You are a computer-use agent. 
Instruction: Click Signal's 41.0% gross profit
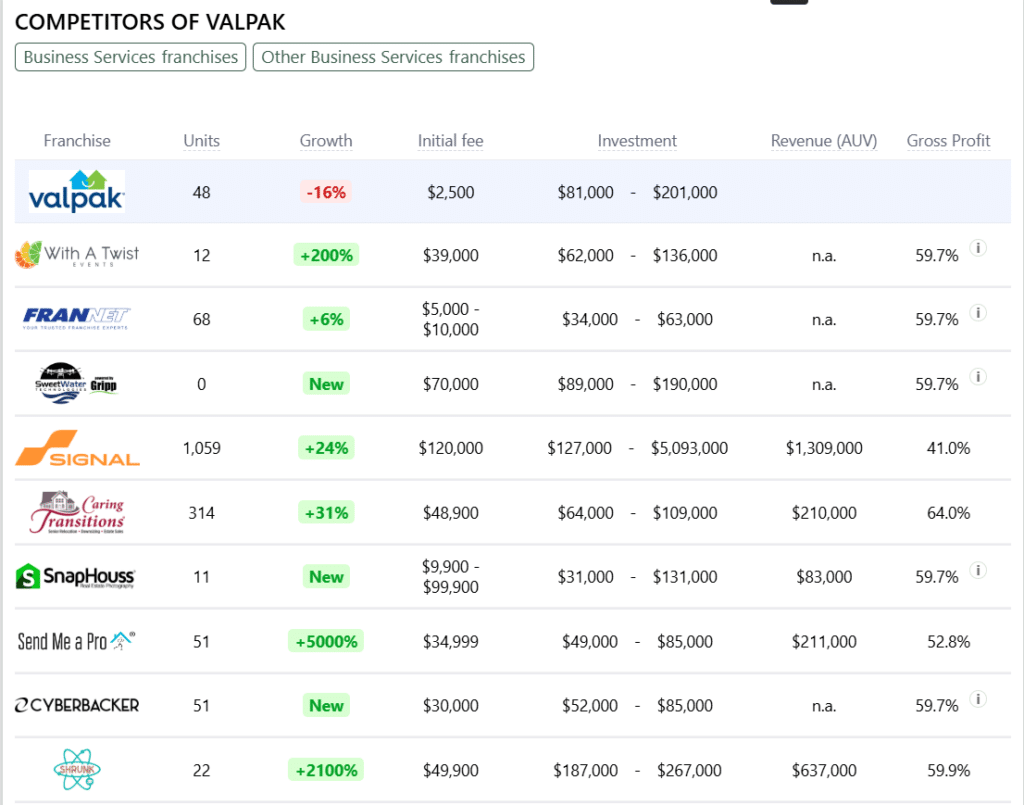pyautogui.click(x=948, y=448)
